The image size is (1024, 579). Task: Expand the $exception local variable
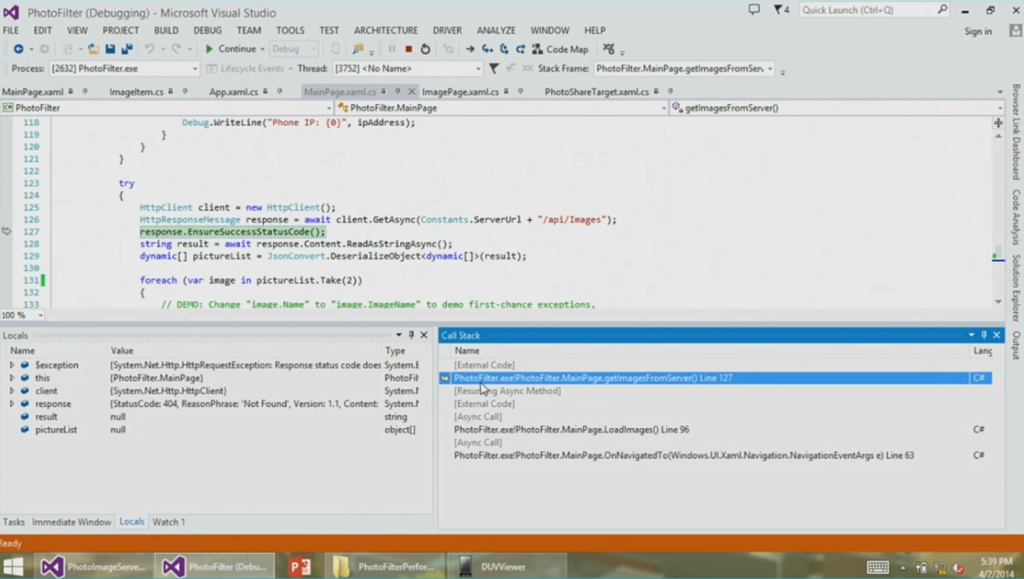12,365
